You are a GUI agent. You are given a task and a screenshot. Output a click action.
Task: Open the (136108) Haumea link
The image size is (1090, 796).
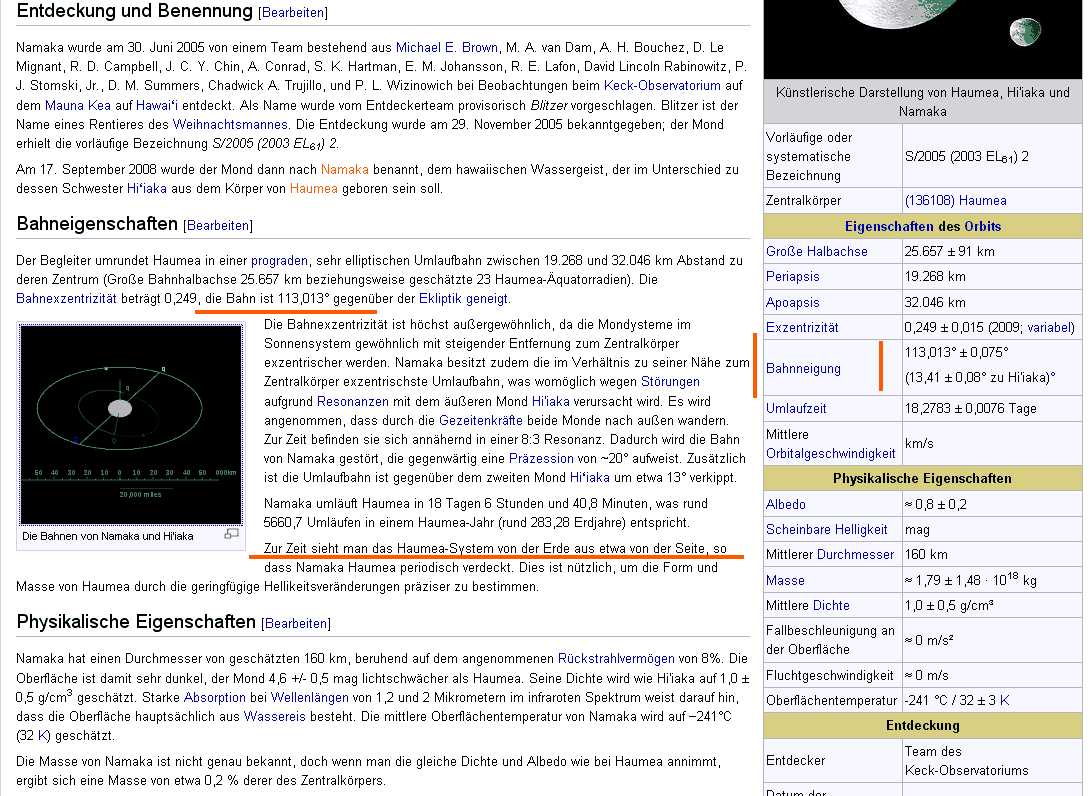pyautogui.click(x=955, y=201)
